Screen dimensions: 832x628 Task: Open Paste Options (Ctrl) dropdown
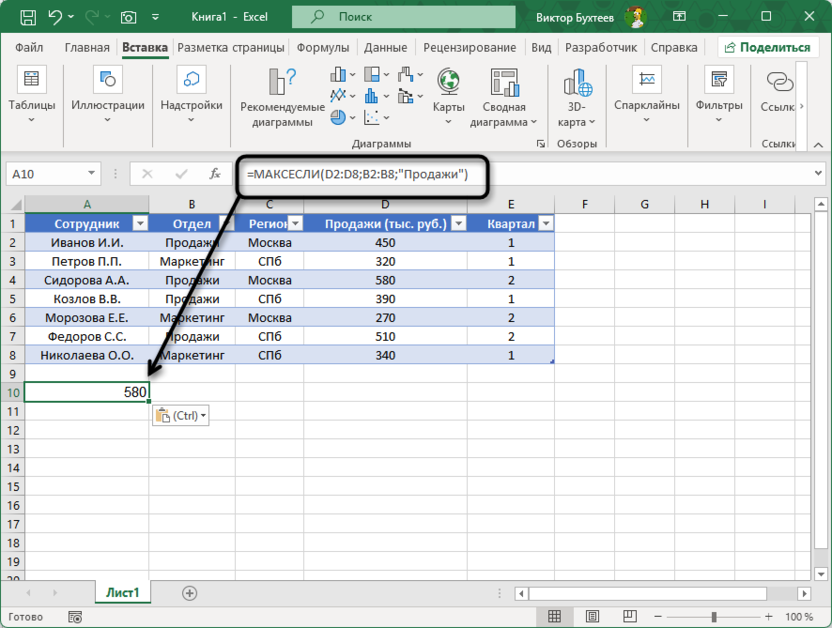181,415
